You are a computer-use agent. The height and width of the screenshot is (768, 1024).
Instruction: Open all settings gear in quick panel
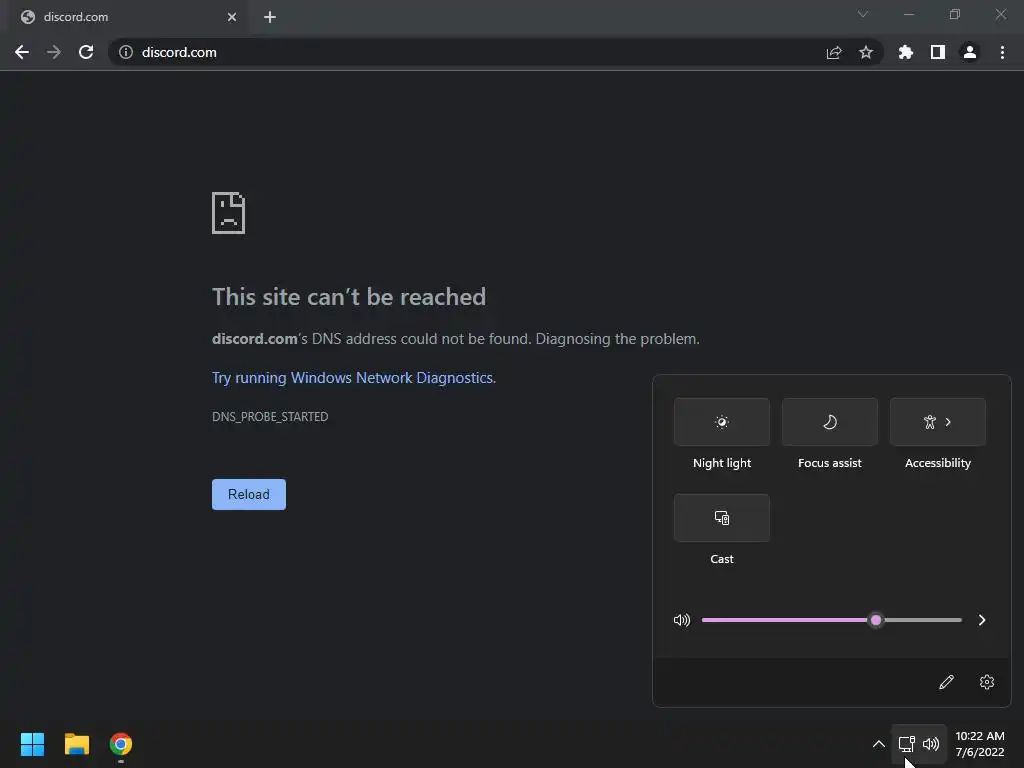[x=987, y=682]
